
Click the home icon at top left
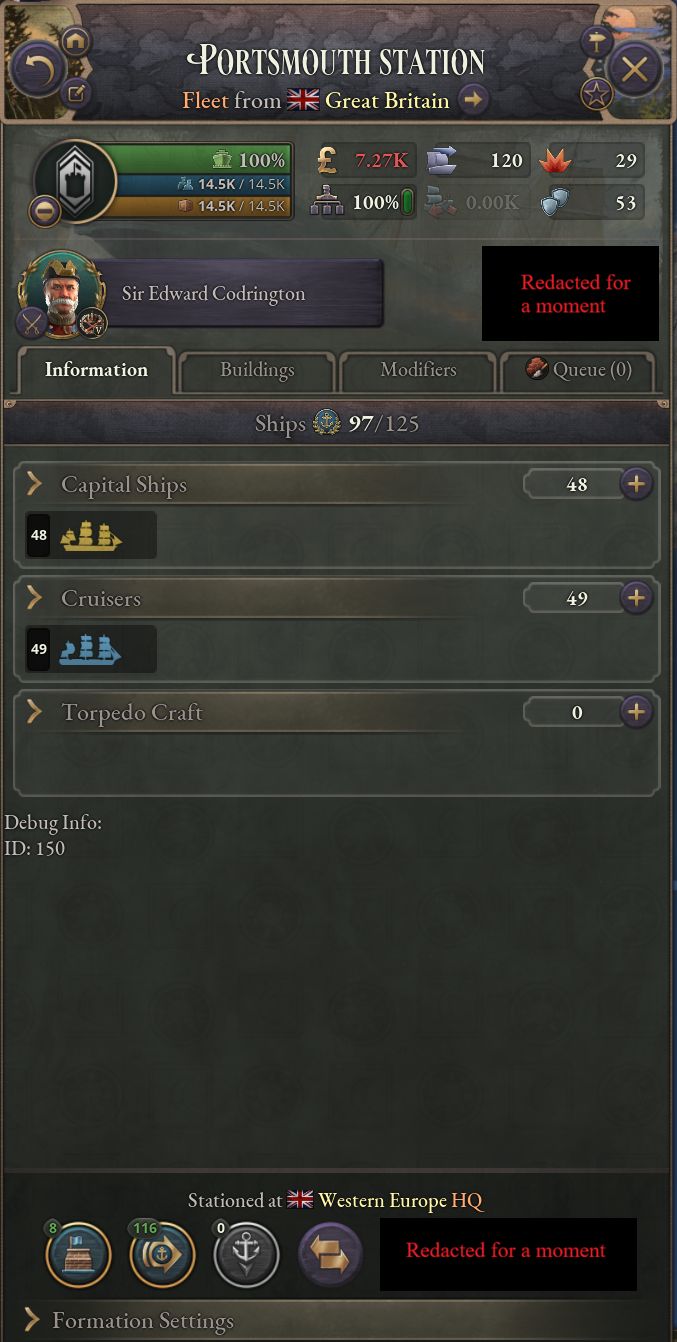tap(76, 41)
